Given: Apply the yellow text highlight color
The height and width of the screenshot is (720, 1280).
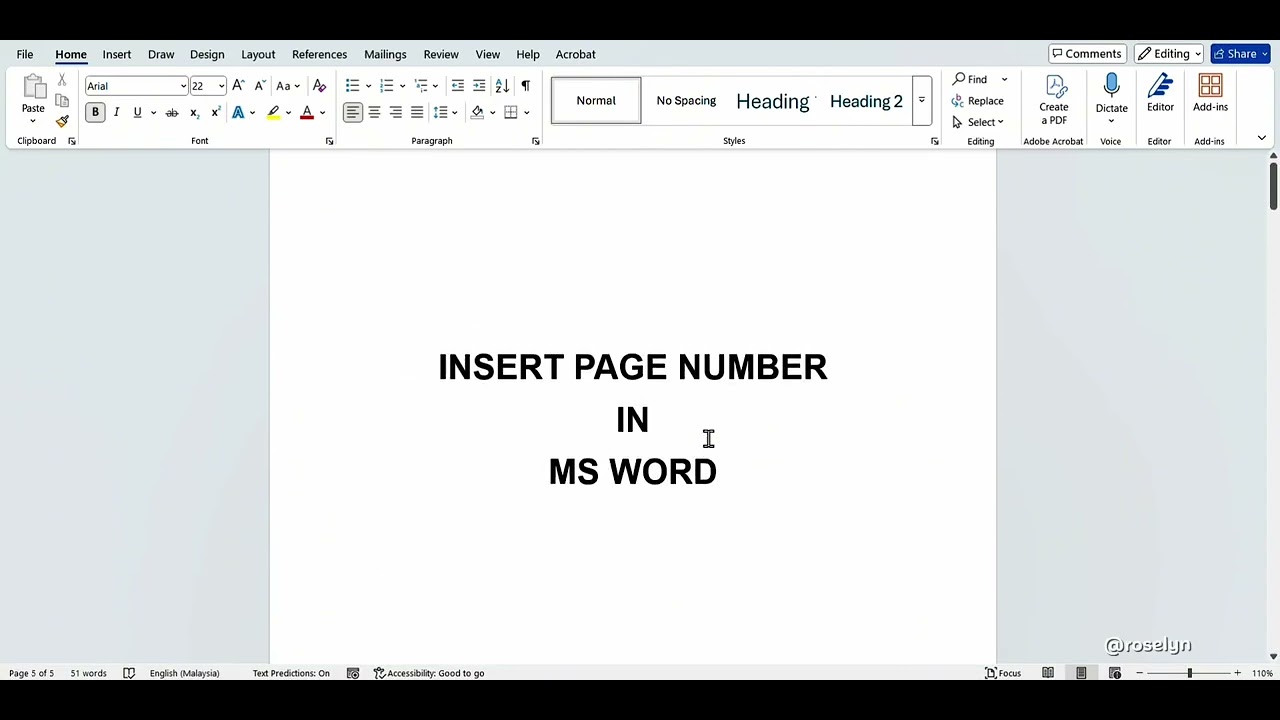Looking at the screenshot, I should pos(273,113).
